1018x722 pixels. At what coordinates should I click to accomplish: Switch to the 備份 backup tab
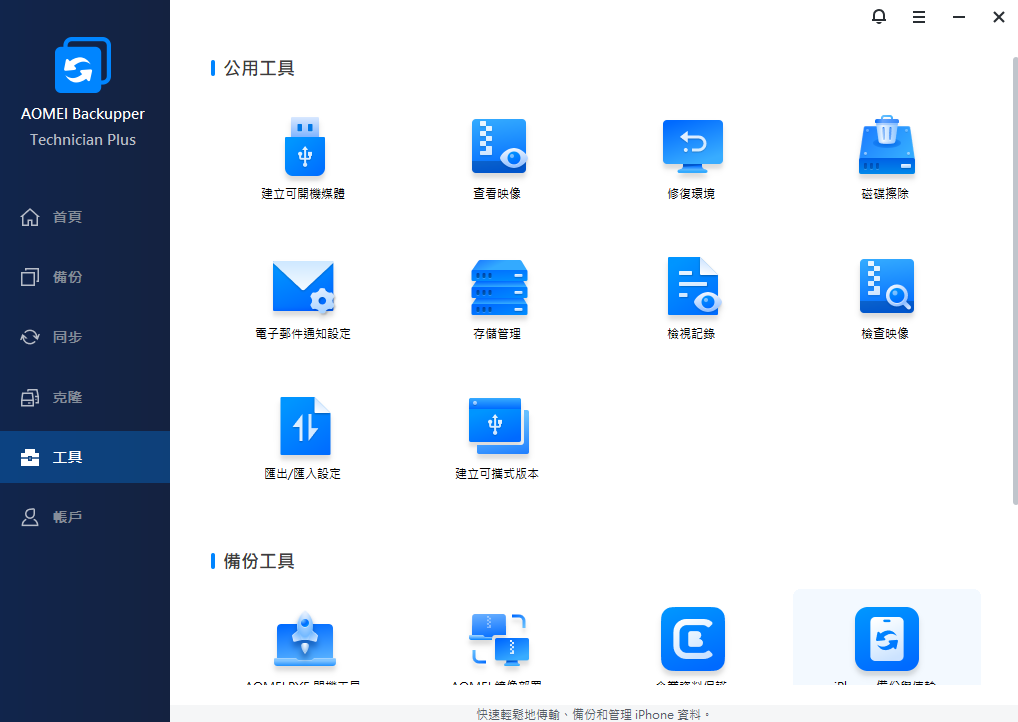(x=84, y=277)
